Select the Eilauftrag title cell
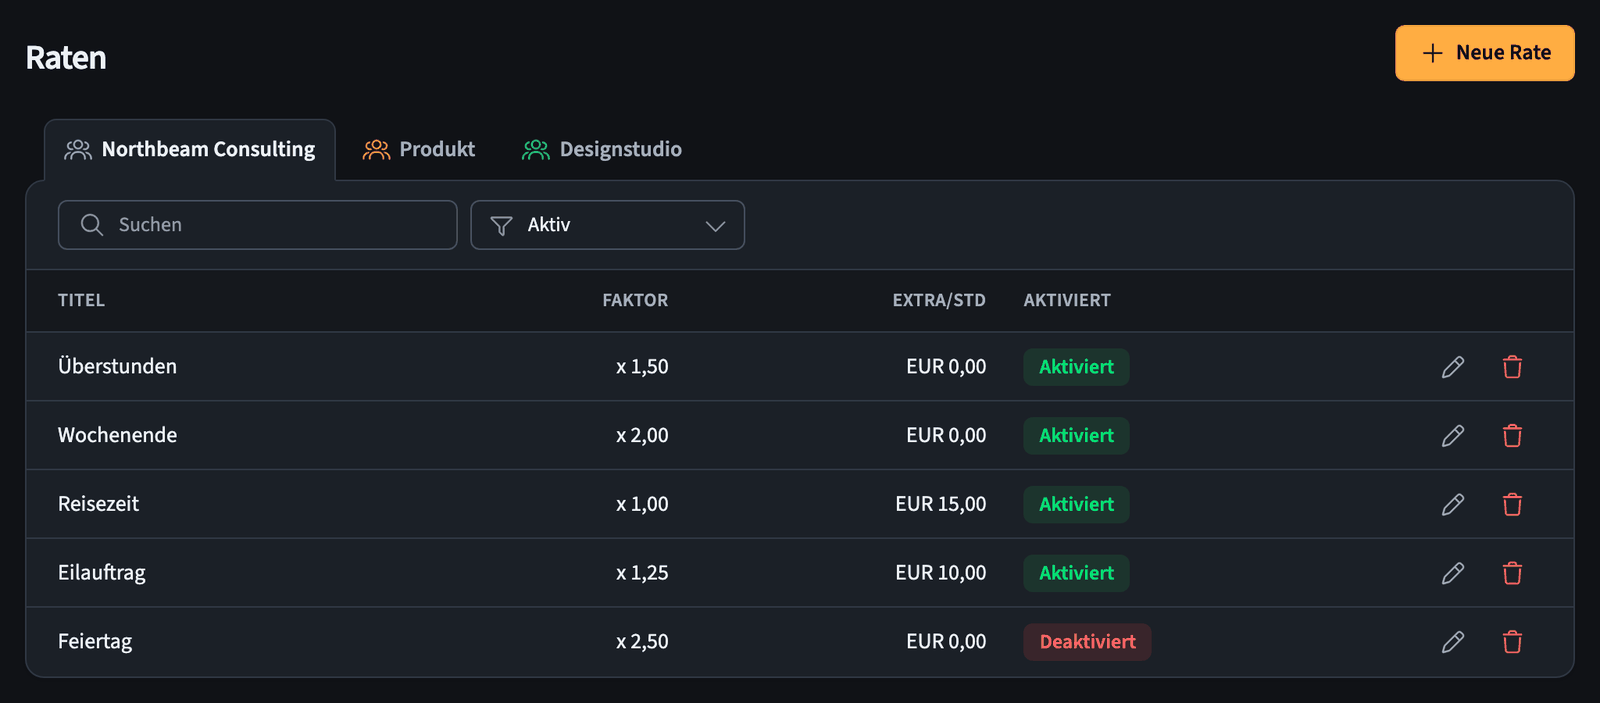This screenshot has width=1600, height=703. click(x=102, y=573)
